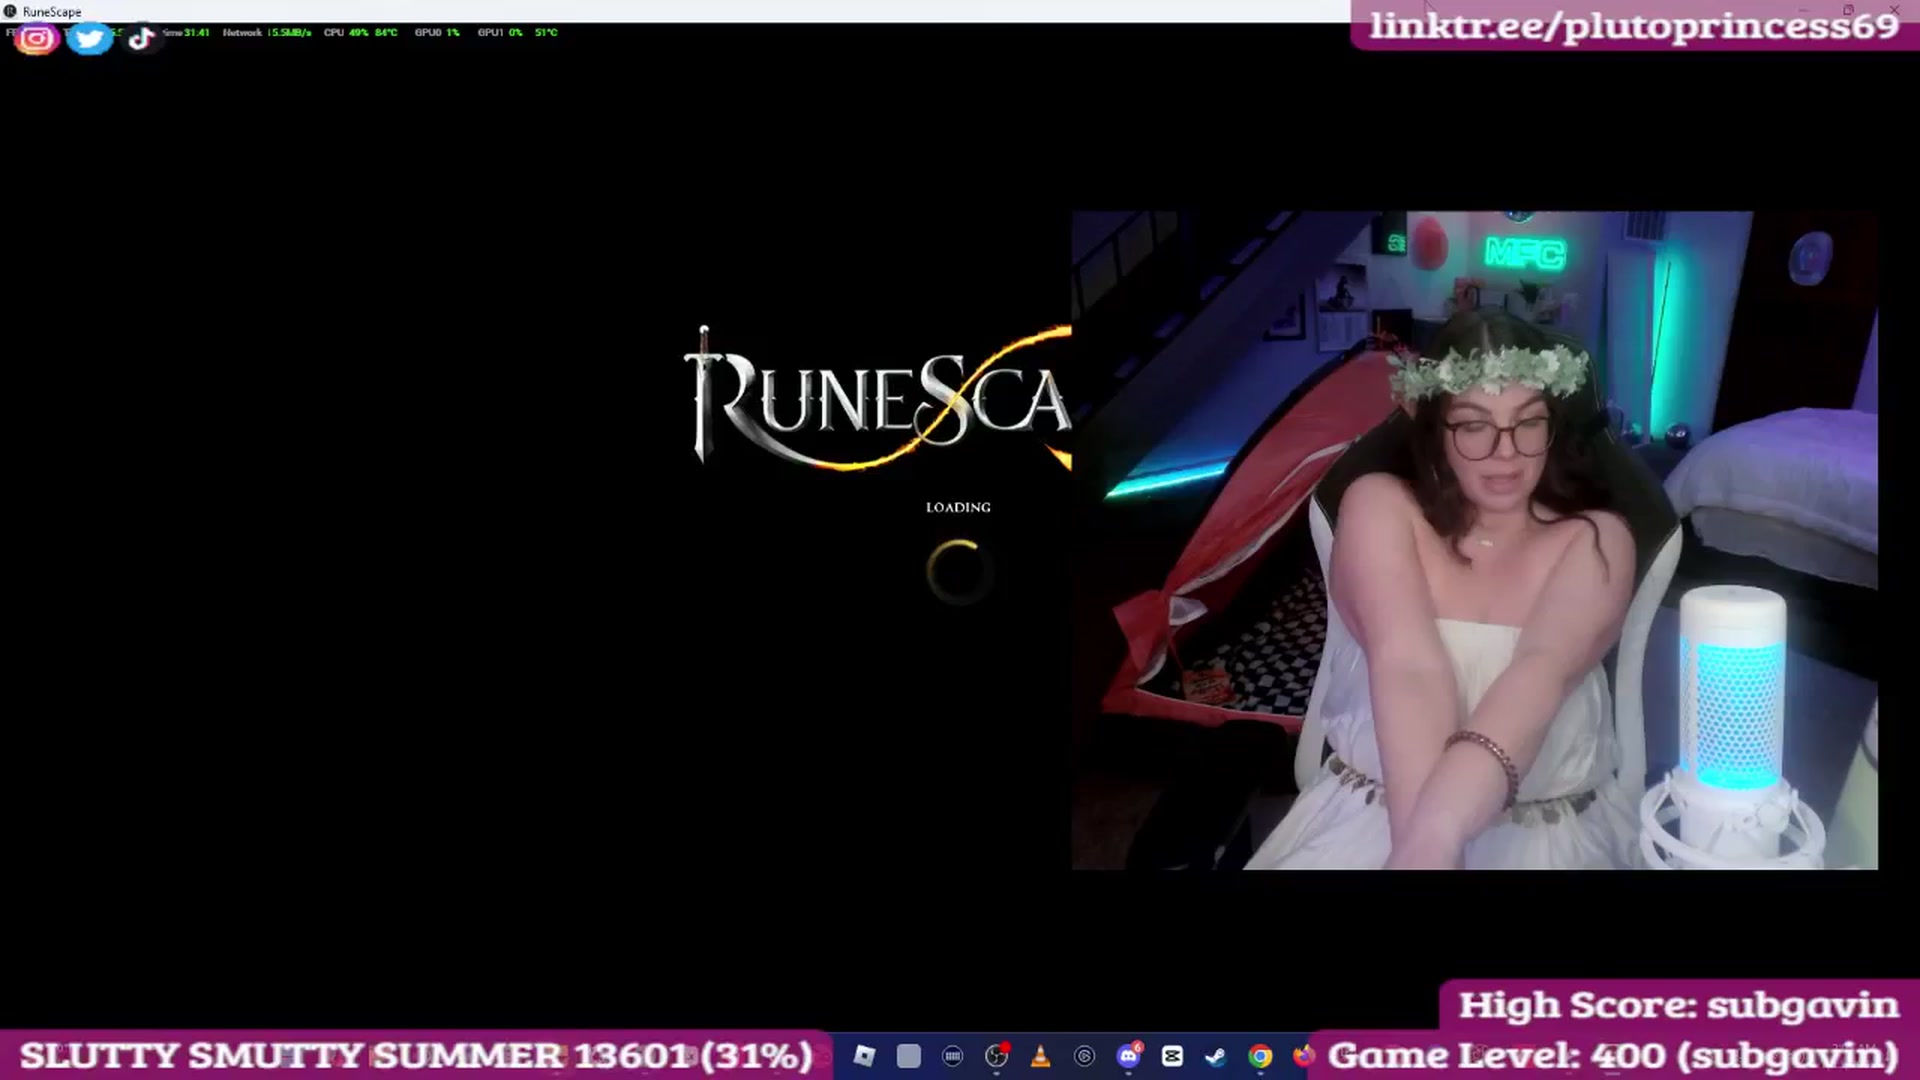
Task: Open the Threads spiral icon in taskbar
Action: tap(1084, 1056)
